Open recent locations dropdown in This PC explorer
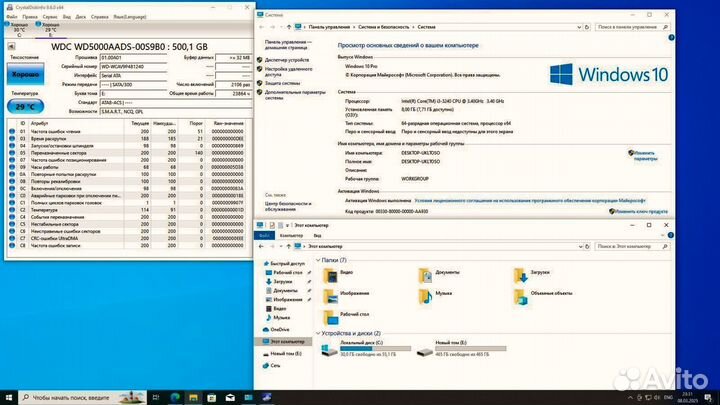720x405 pixels. [281, 247]
